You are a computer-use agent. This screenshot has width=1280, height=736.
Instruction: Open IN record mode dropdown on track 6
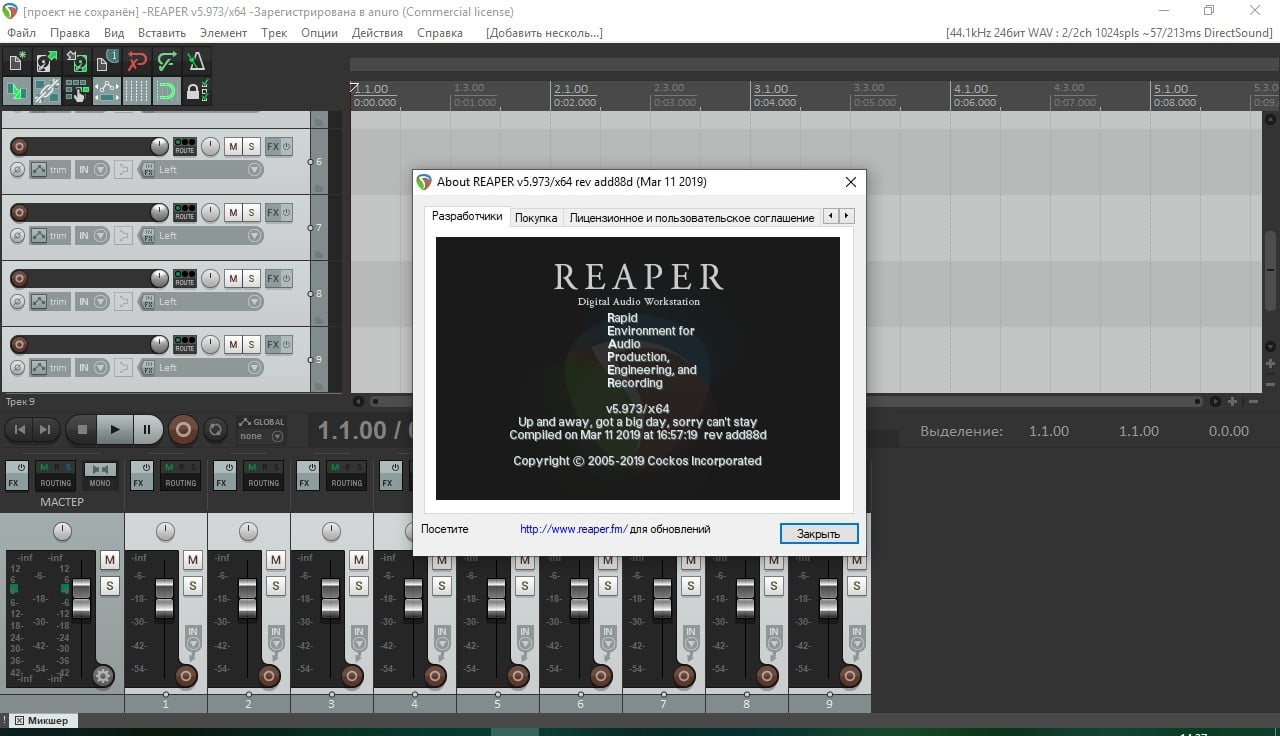(x=92, y=170)
